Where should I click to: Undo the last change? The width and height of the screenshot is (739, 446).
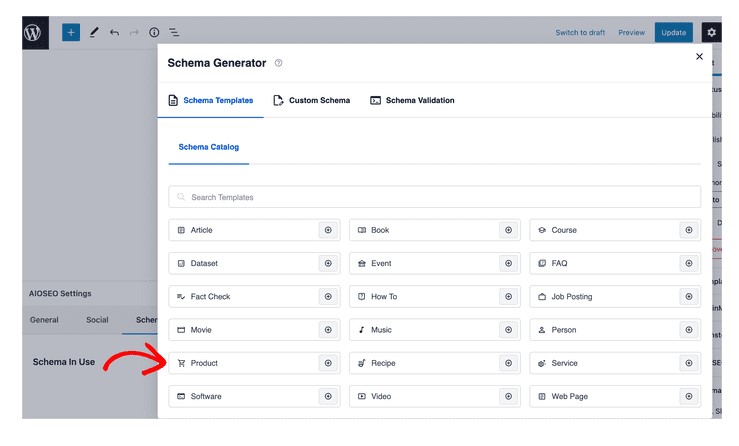(x=114, y=33)
